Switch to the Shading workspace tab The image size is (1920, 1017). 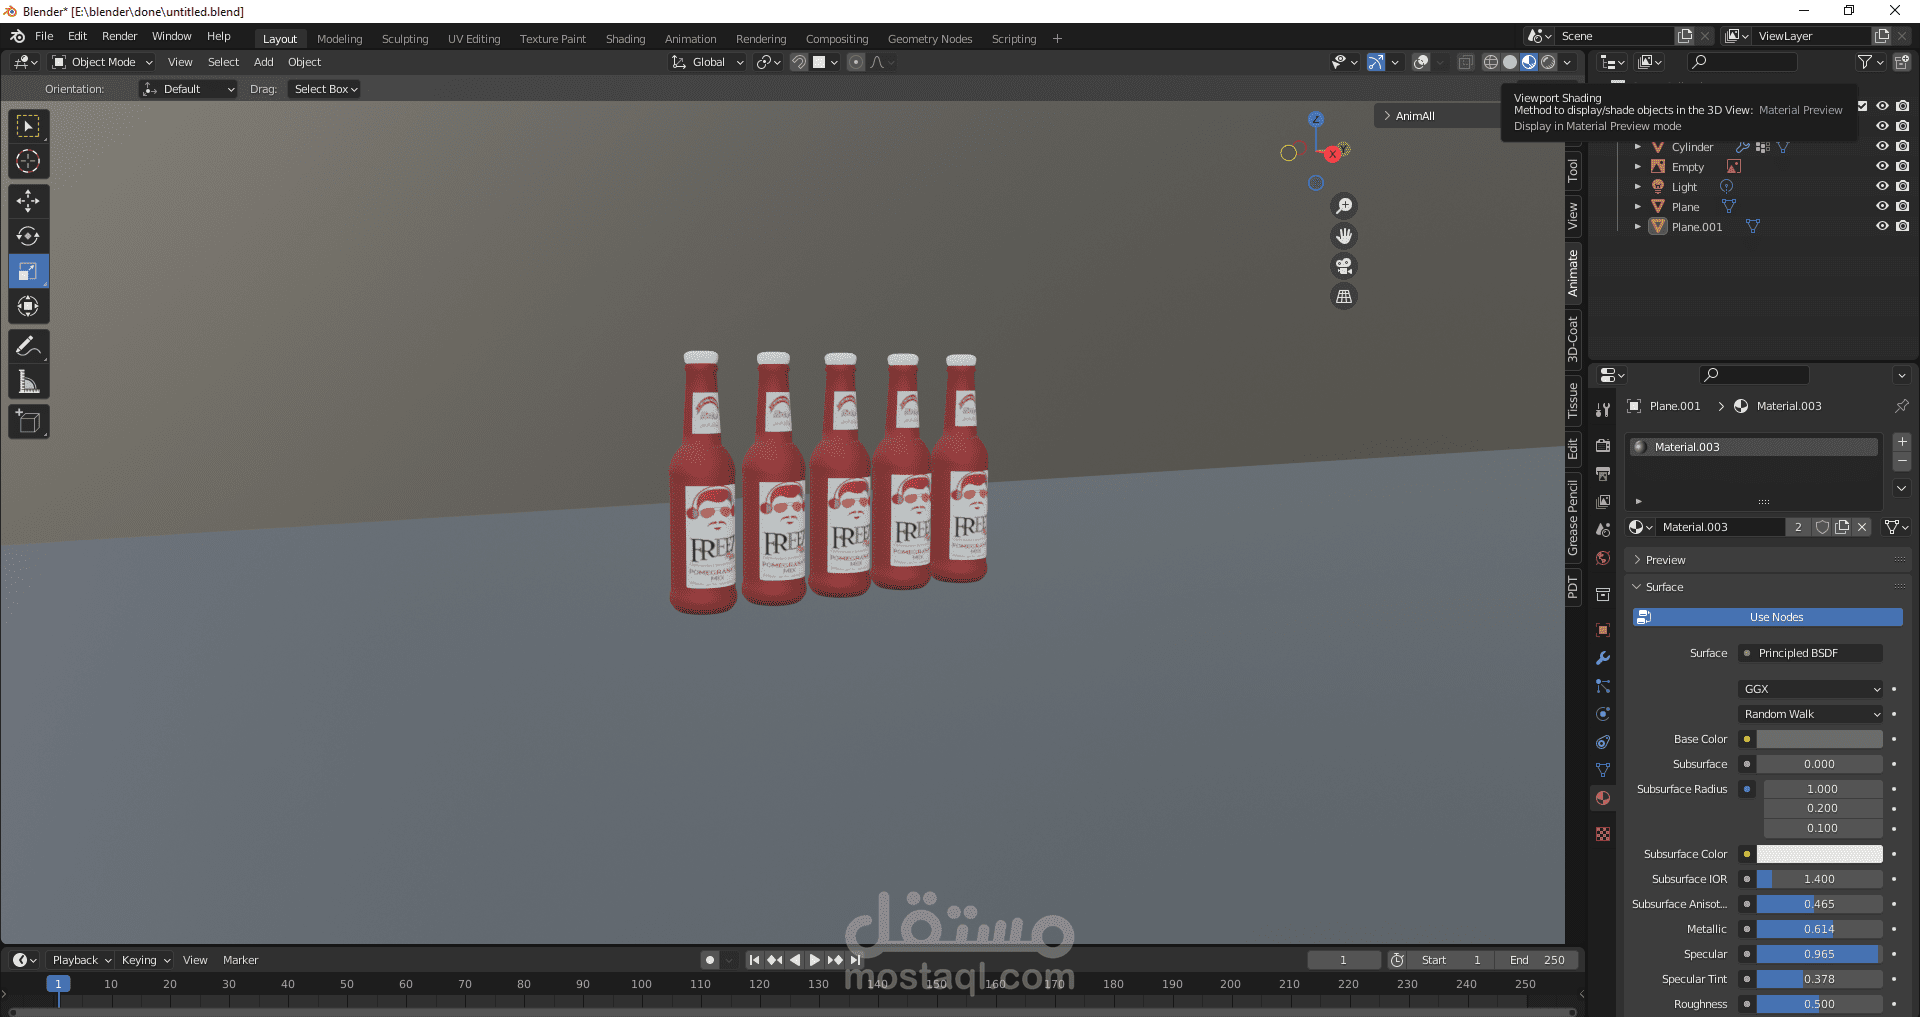[625, 39]
